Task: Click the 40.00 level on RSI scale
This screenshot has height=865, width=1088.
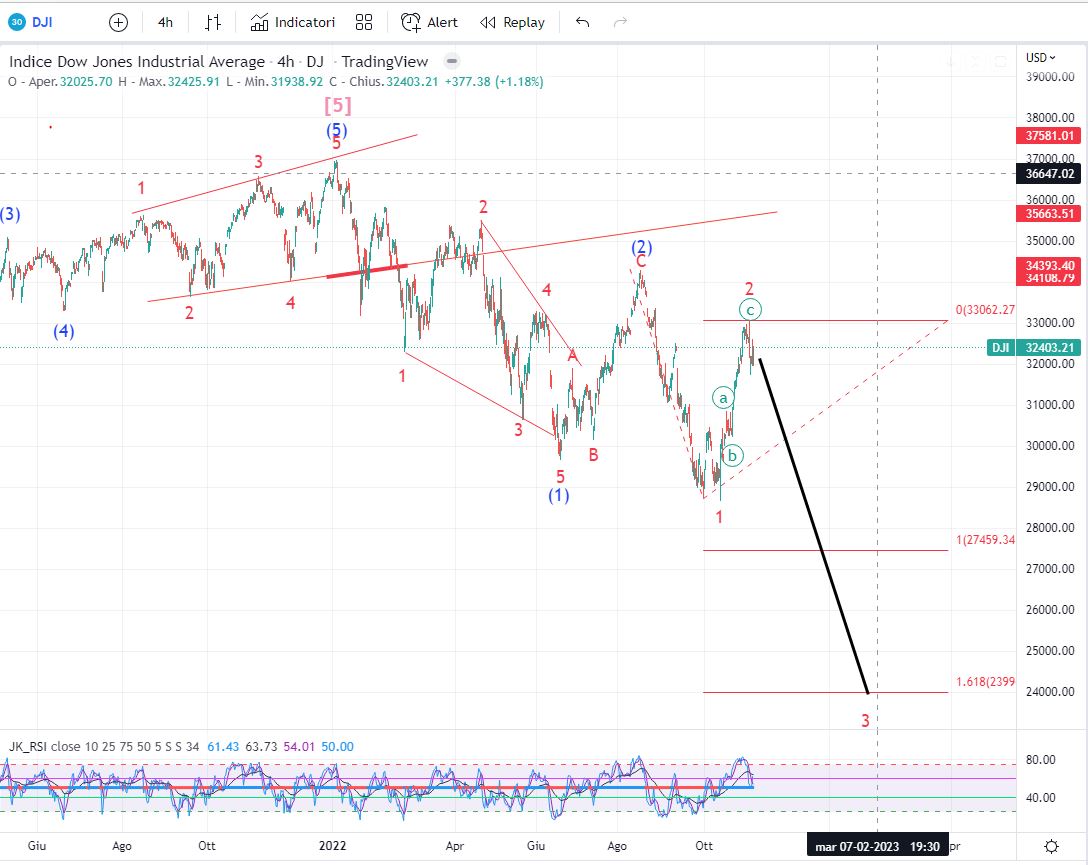Action: point(1040,798)
